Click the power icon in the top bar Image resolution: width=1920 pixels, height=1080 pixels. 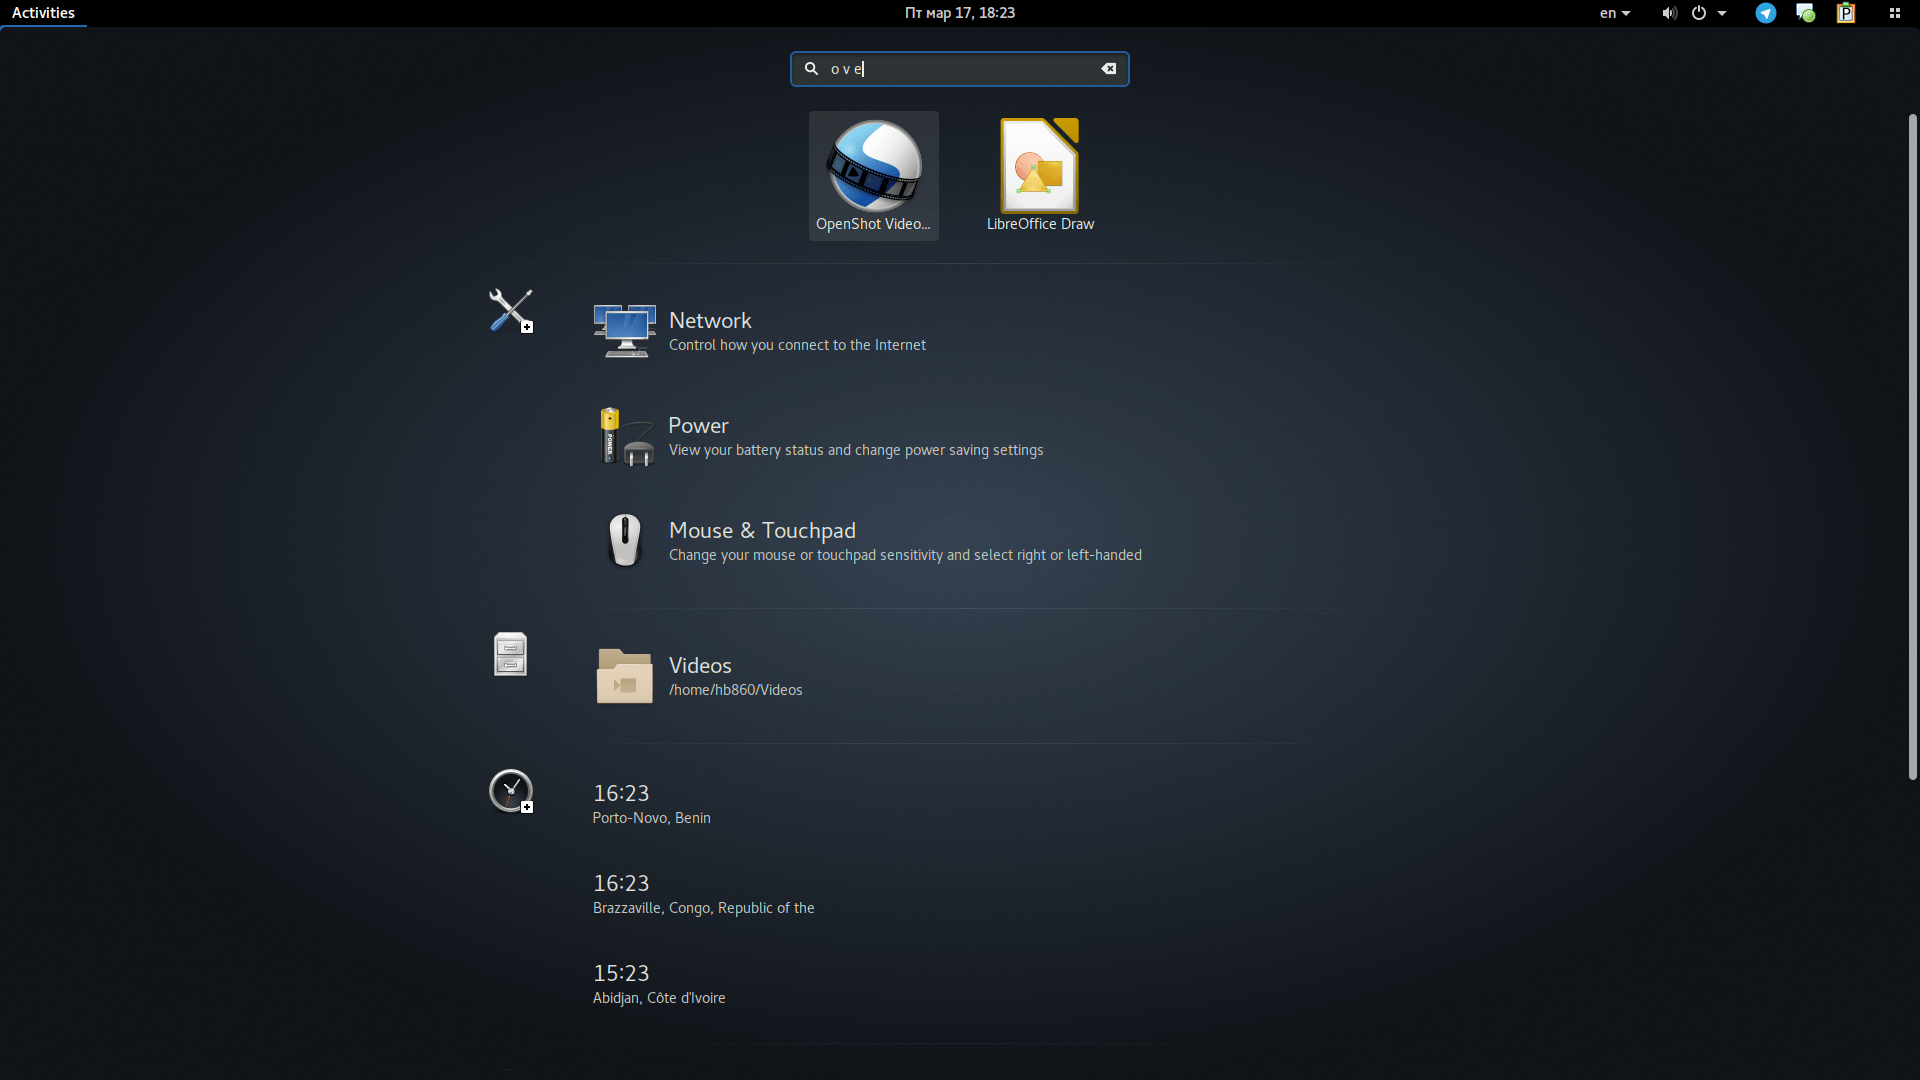(1699, 13)
